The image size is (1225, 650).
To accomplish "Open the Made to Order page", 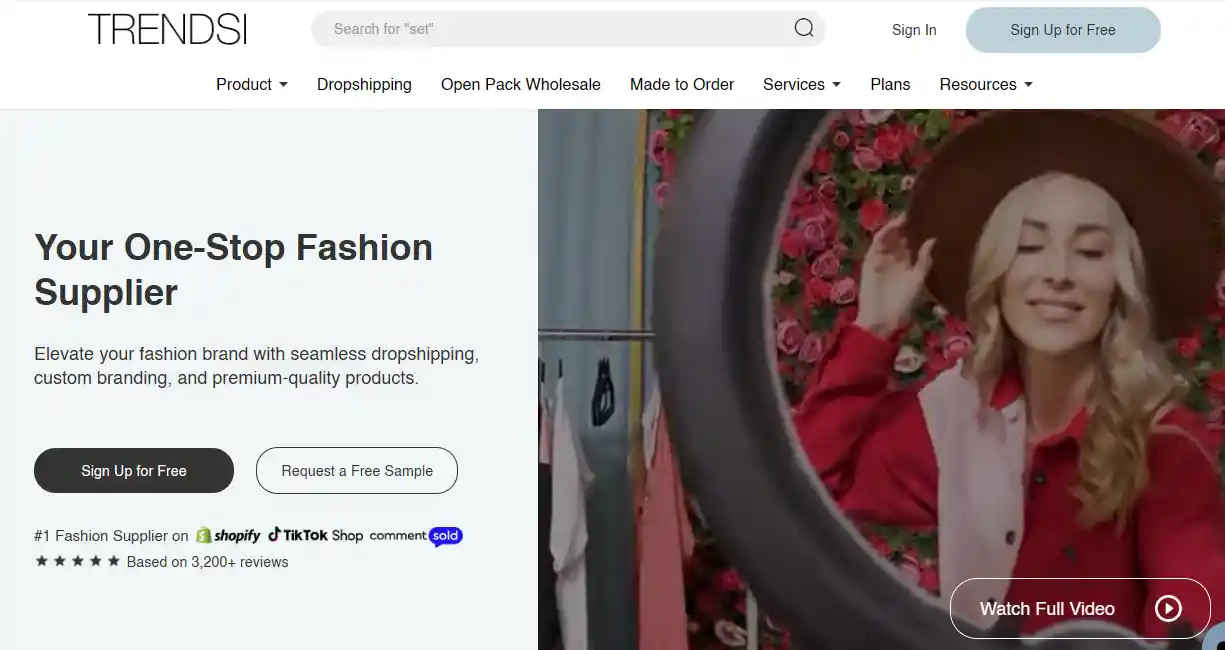I will pos(682,84).
